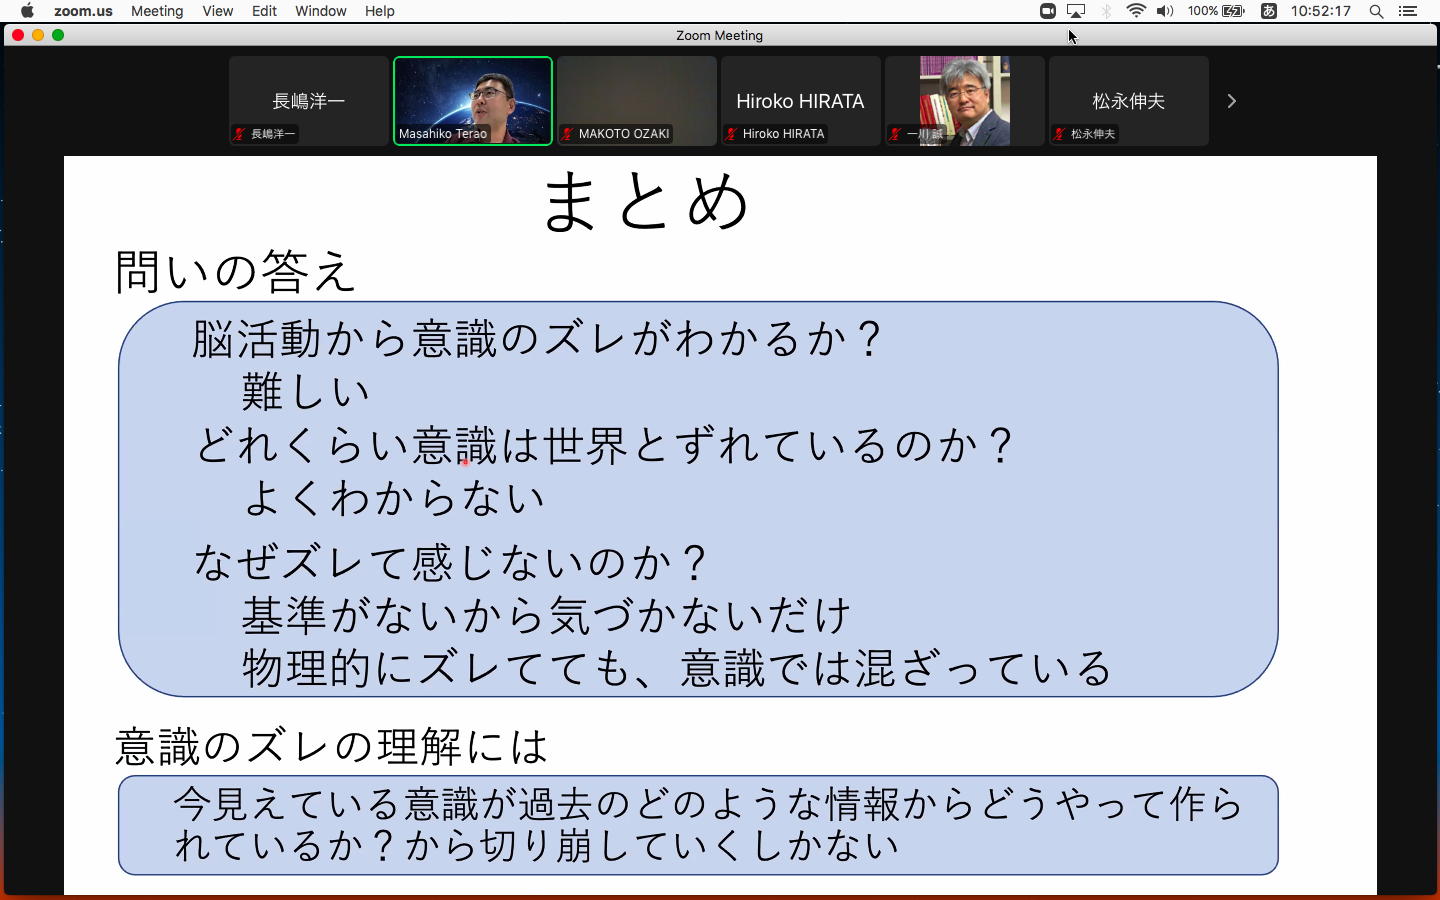
Task: Click the menu bar clock showing 10:52:17
Action: click(1320, 11)
